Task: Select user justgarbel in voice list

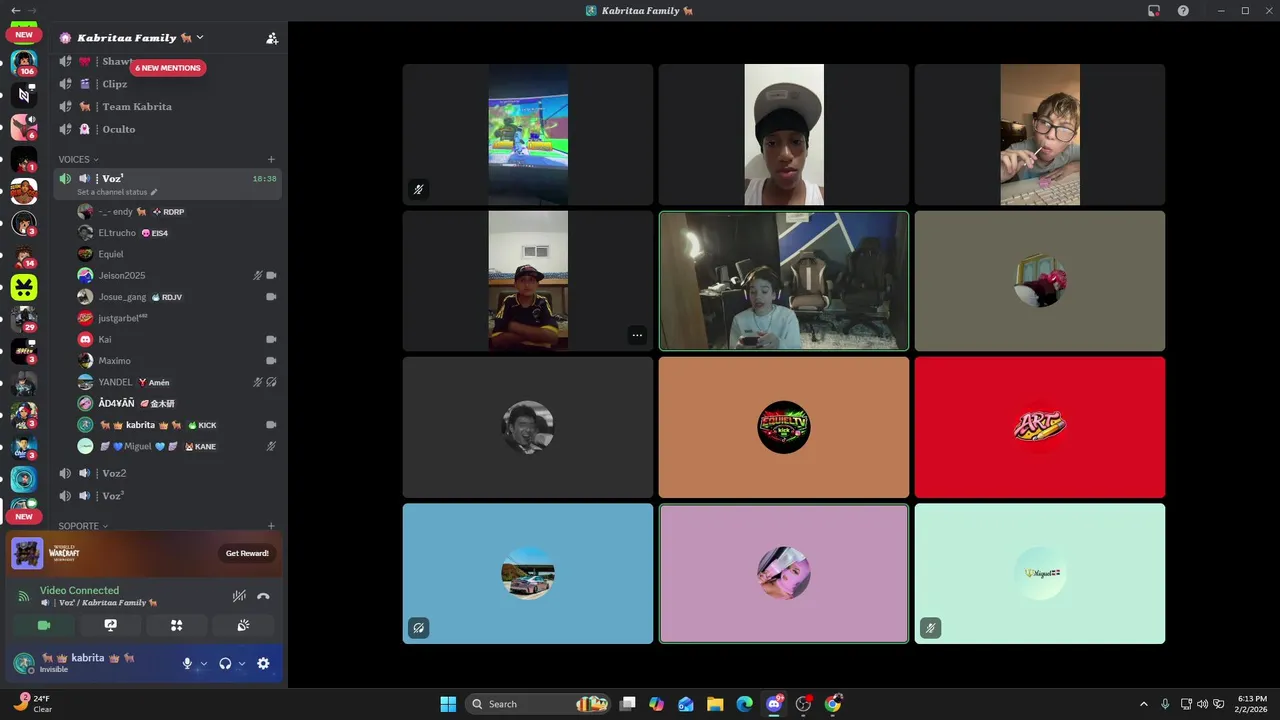Action: coord(177,318)
